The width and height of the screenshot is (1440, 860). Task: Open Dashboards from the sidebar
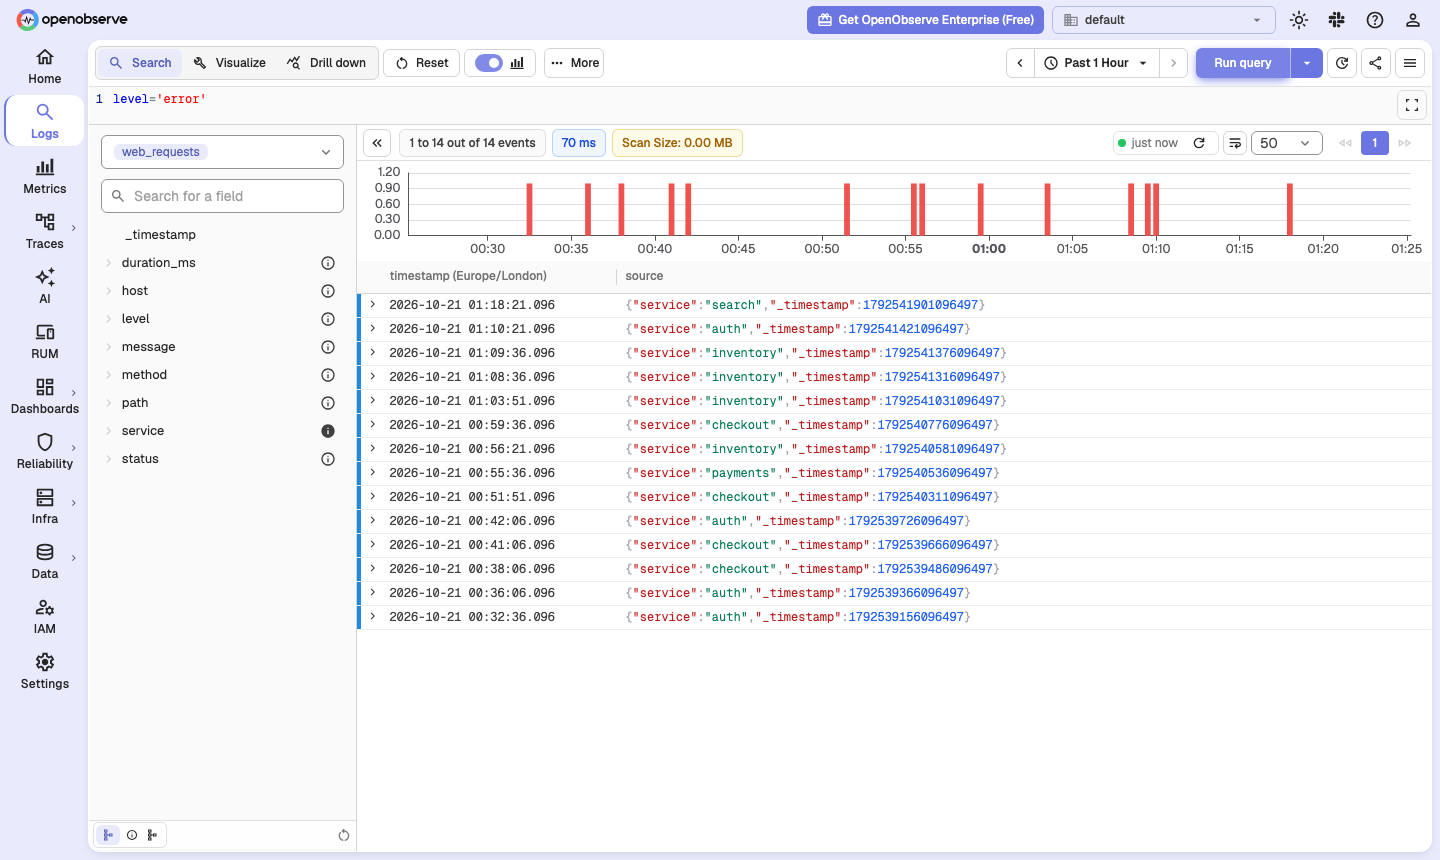(45, 396)
